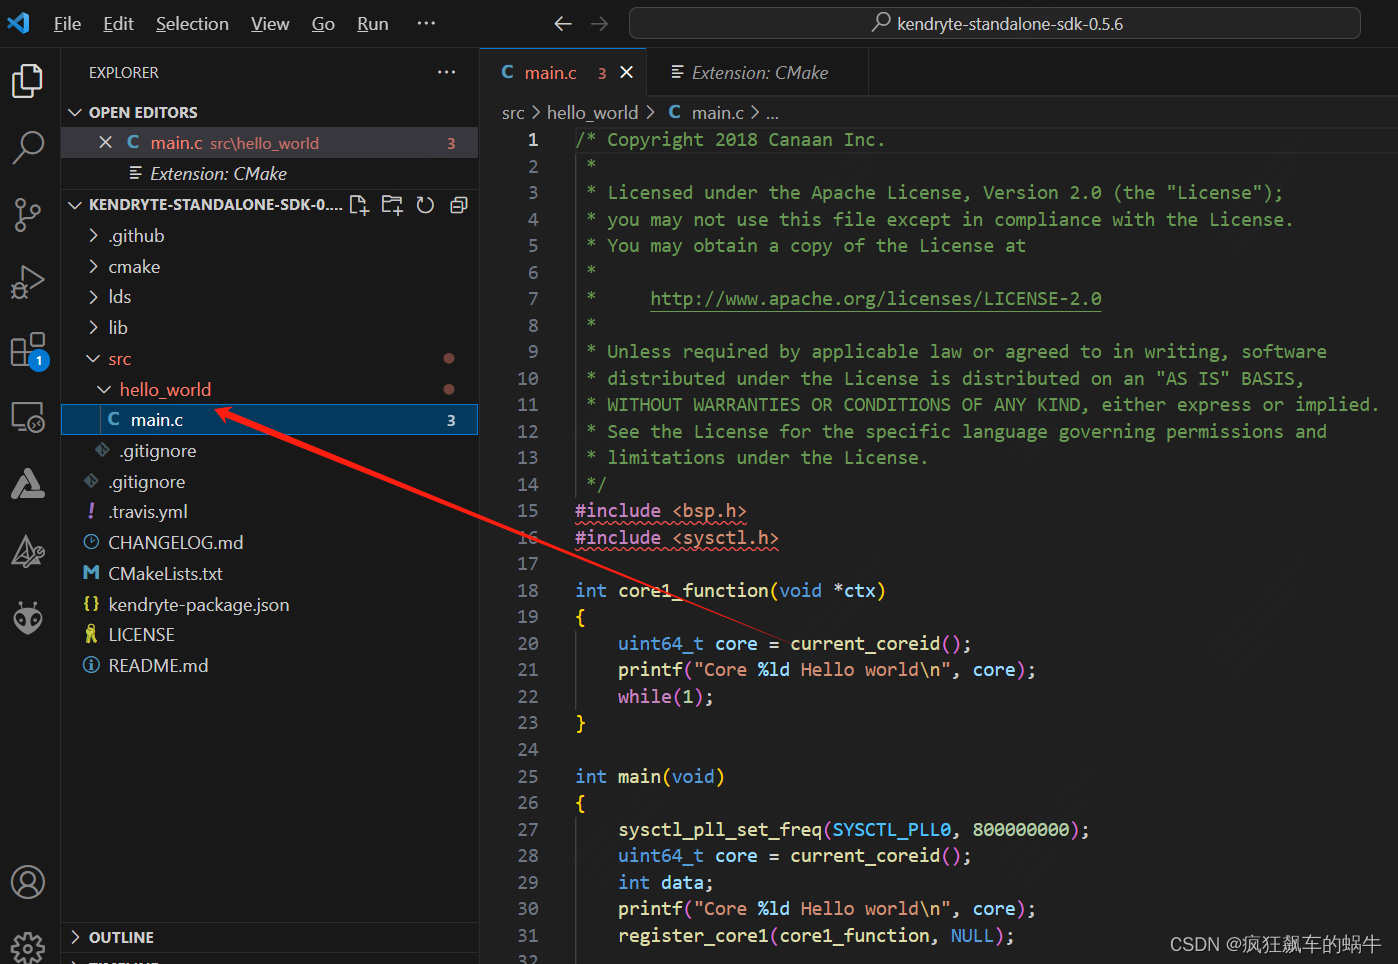Click the New File icon in explorer
The image size is (1398, 964).
click(x=359, y=205)
